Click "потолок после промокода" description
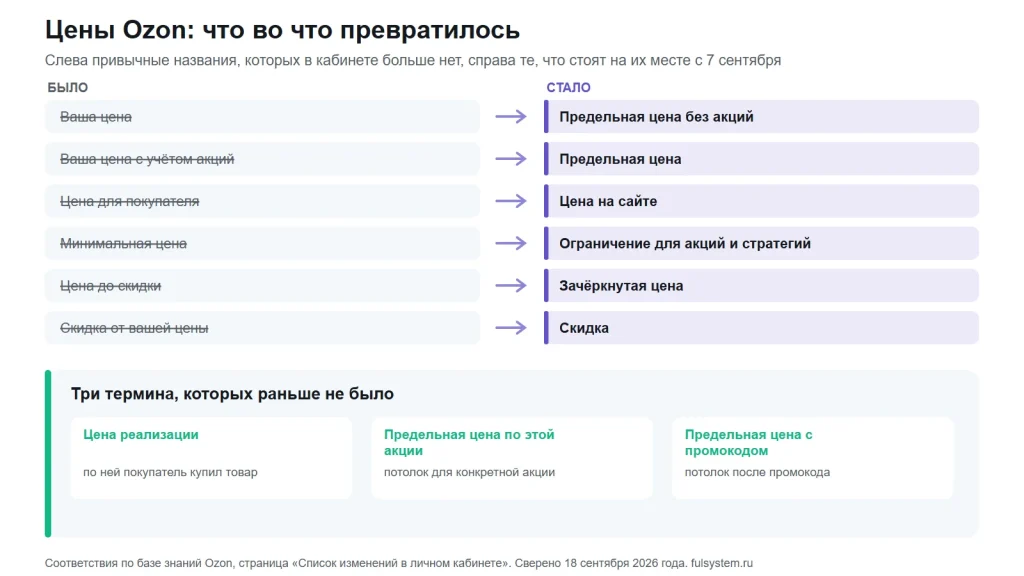The image size is (1024, 576). (757, 472)
